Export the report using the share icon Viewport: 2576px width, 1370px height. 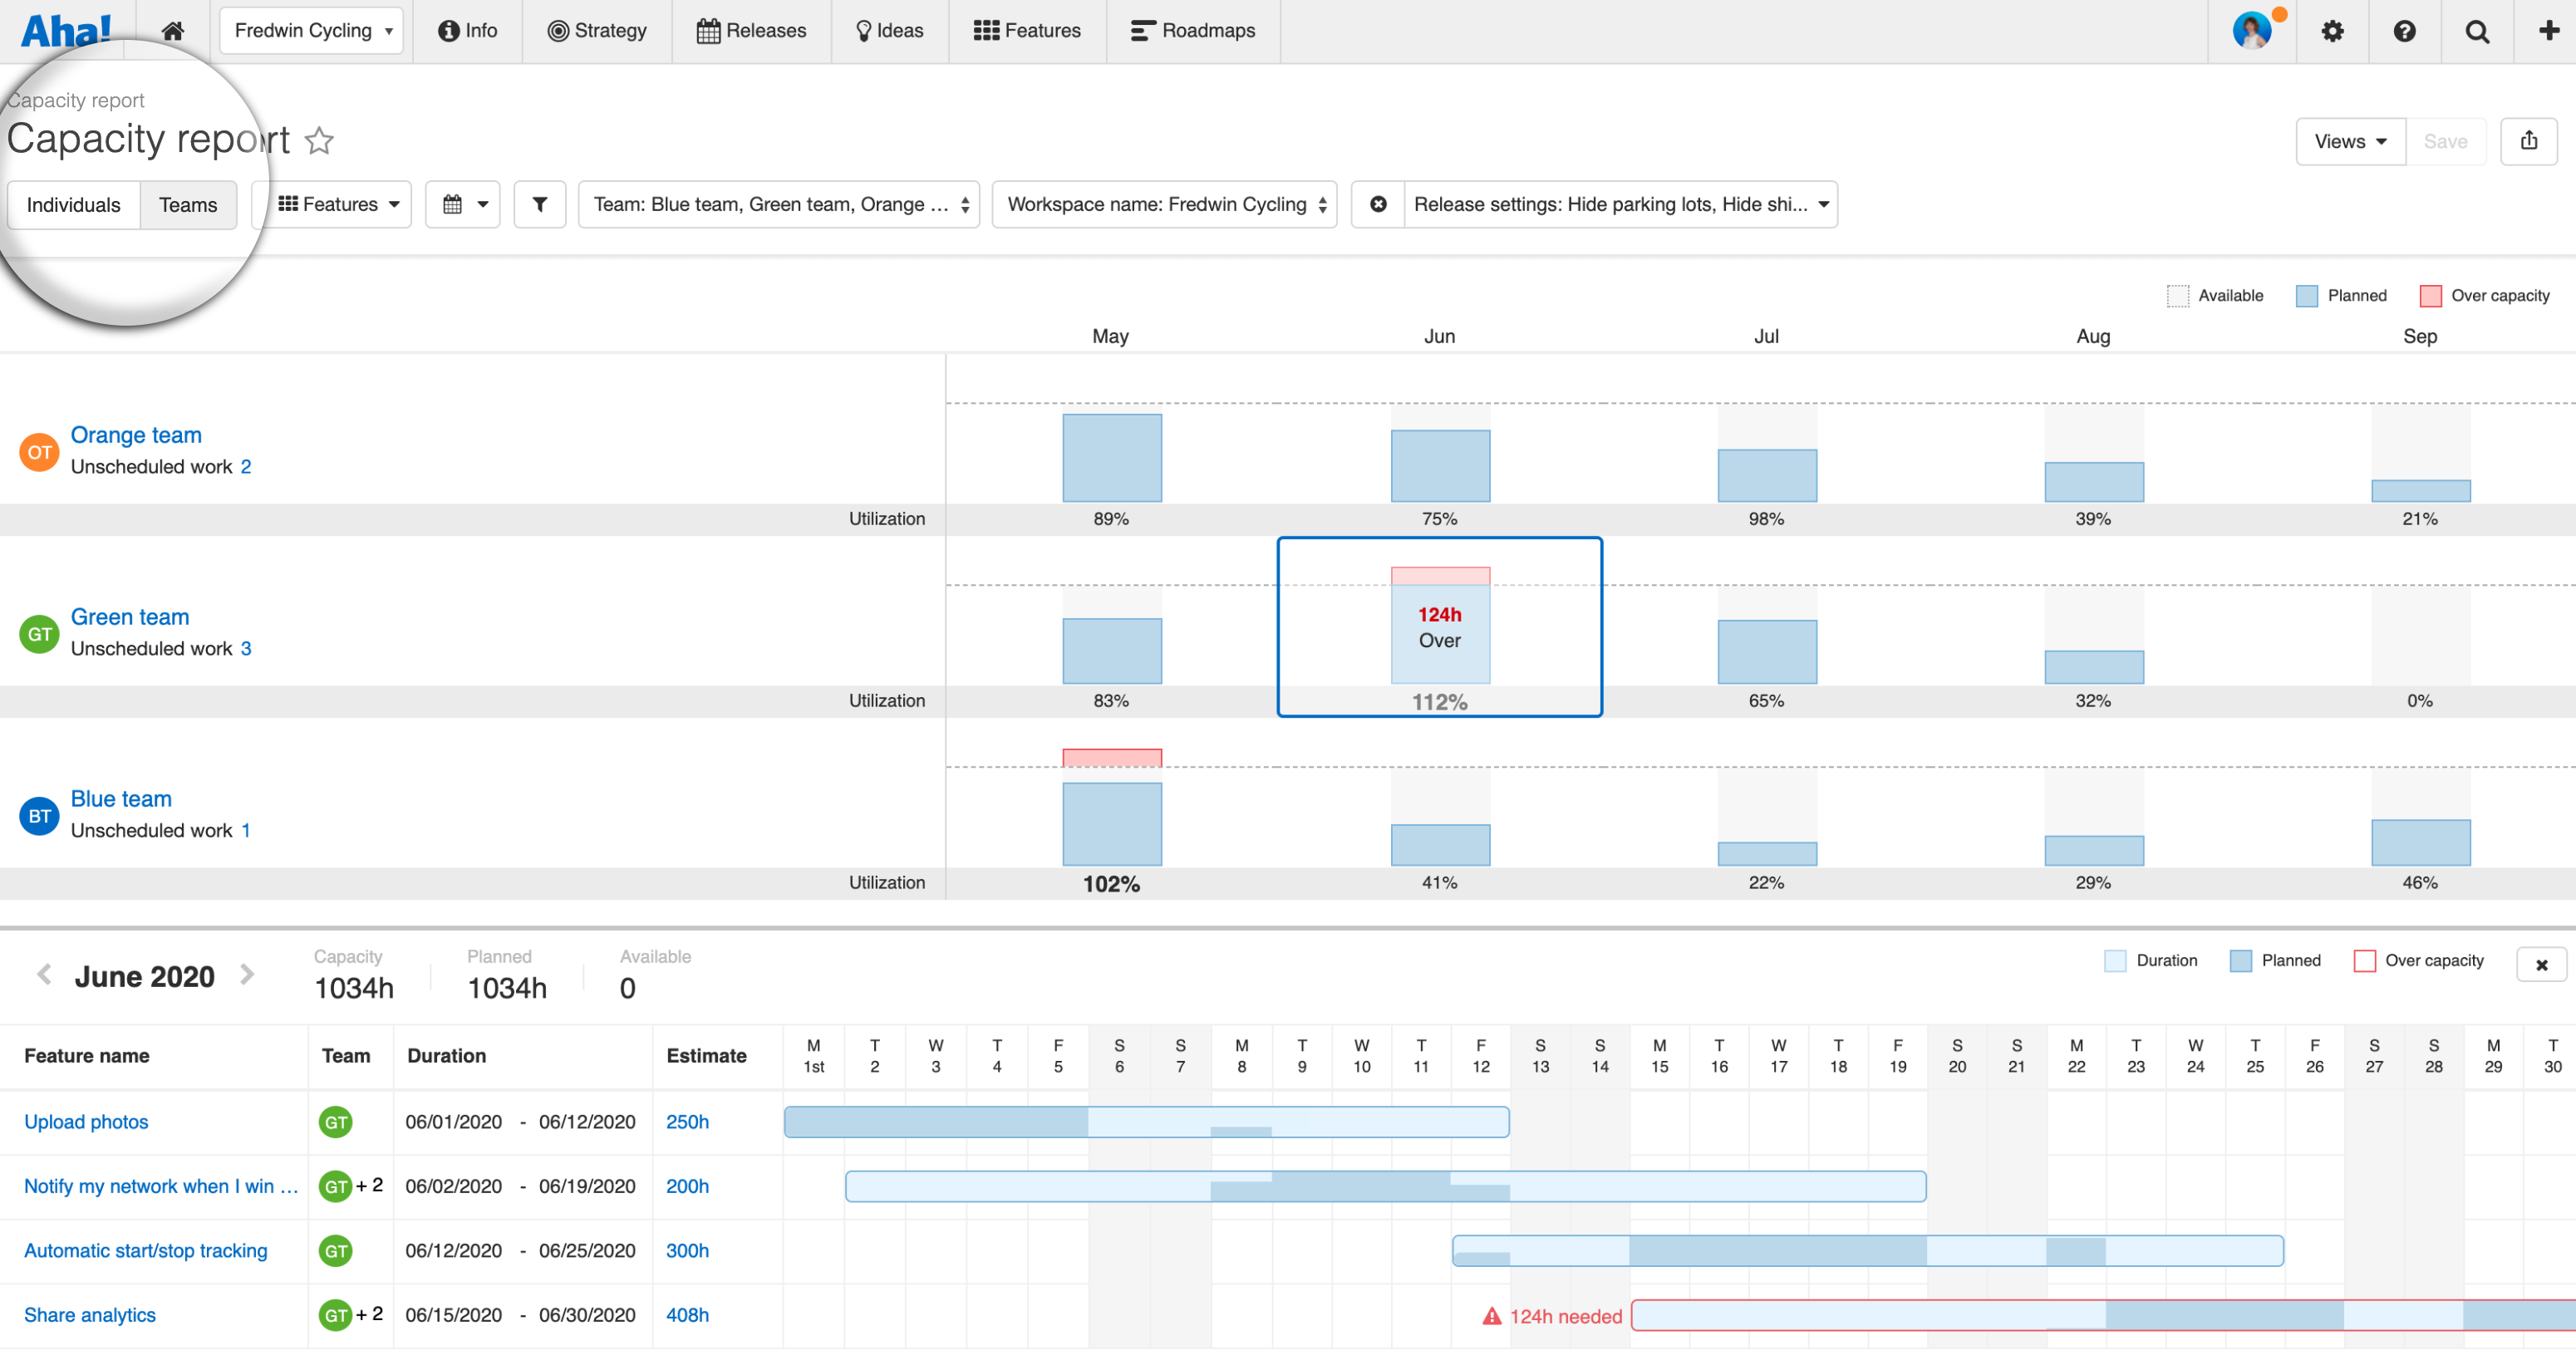(2529, 140)
